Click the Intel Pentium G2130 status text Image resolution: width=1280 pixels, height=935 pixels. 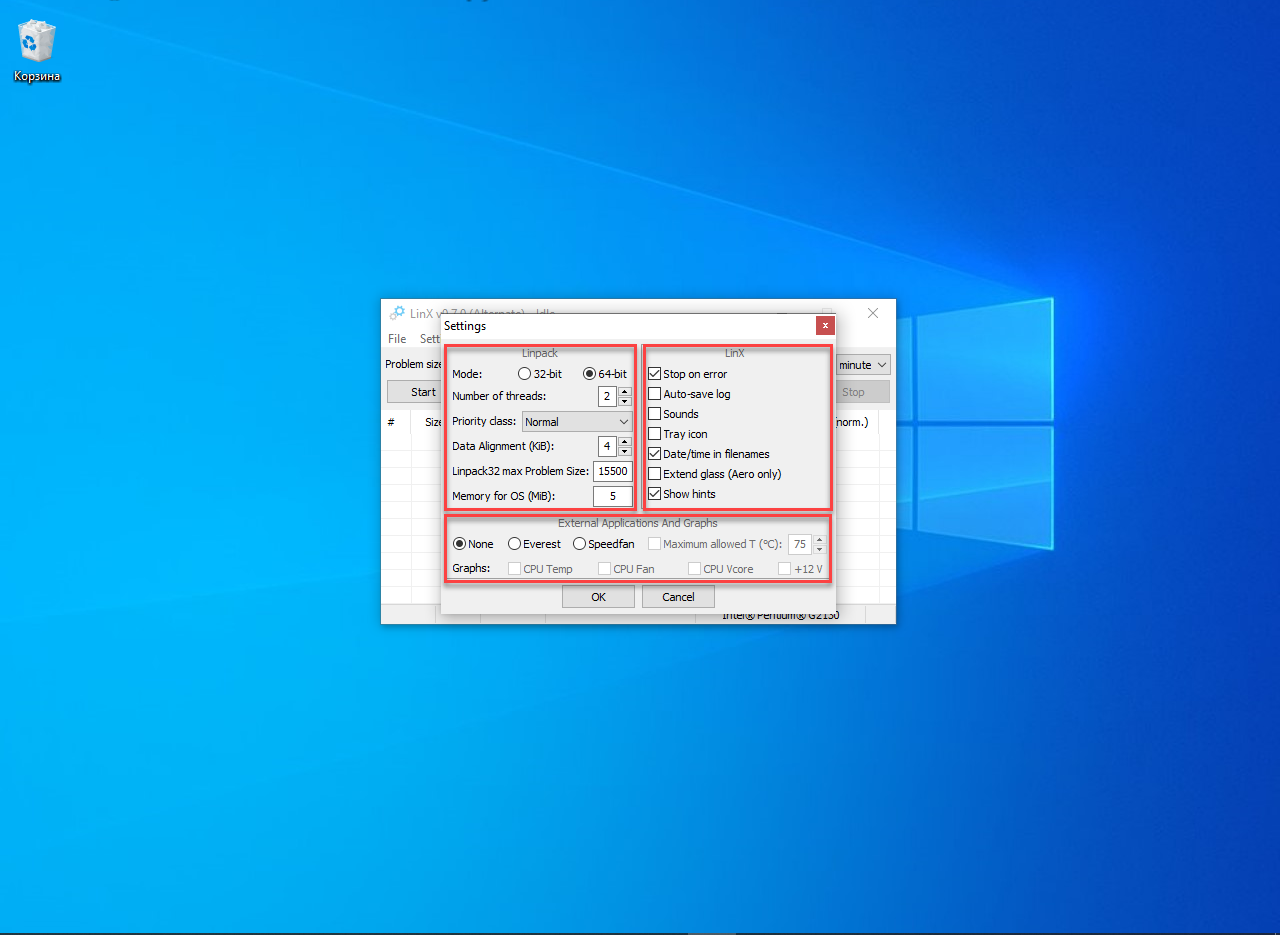(x=781, y=615)
